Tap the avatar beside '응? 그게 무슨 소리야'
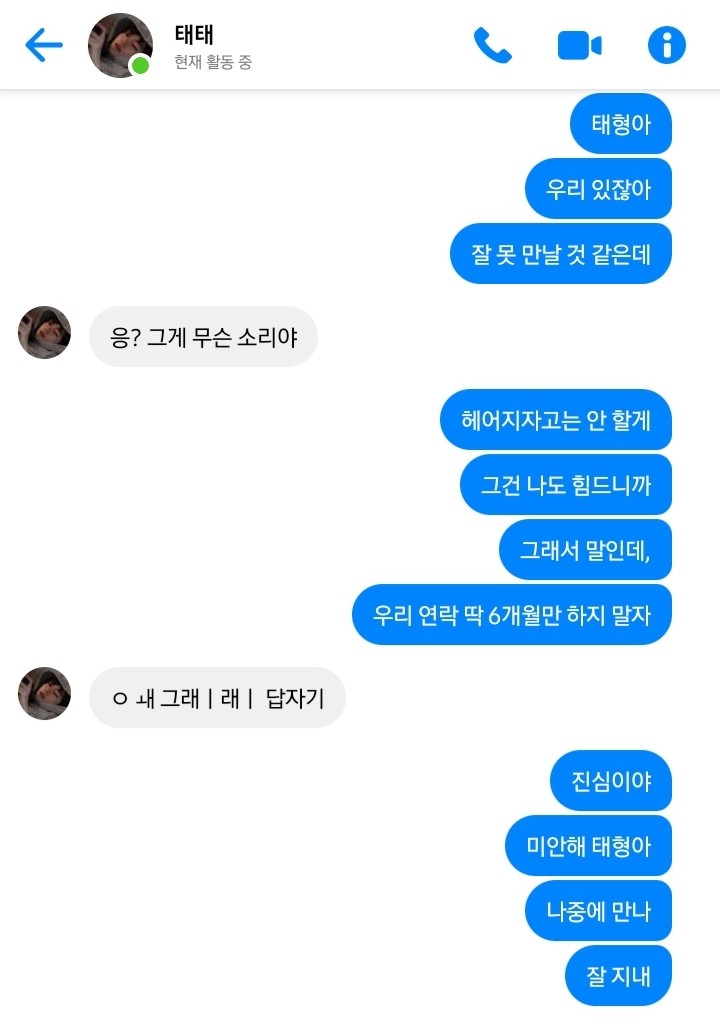Screen dimensions: 720x1019 point(44,333)
